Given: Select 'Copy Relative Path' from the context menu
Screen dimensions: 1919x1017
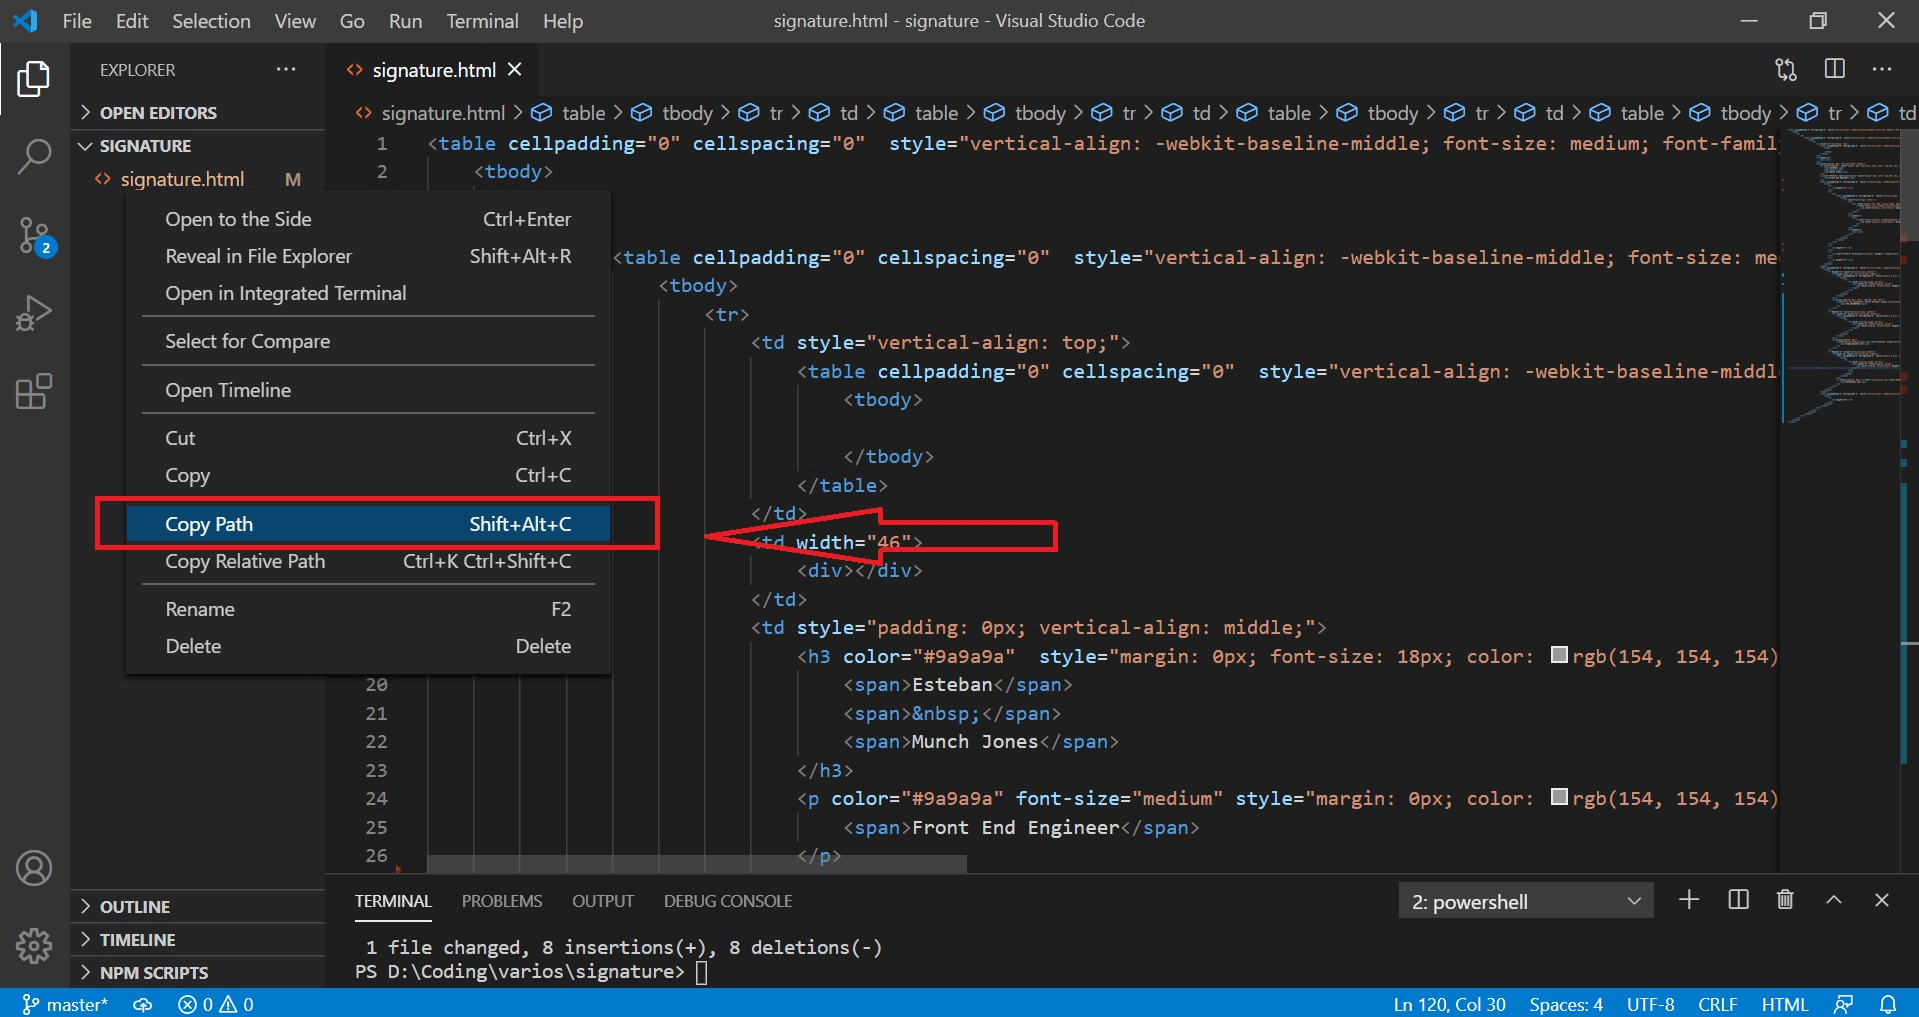Looking at the screenshot, I should pos(245,561).
